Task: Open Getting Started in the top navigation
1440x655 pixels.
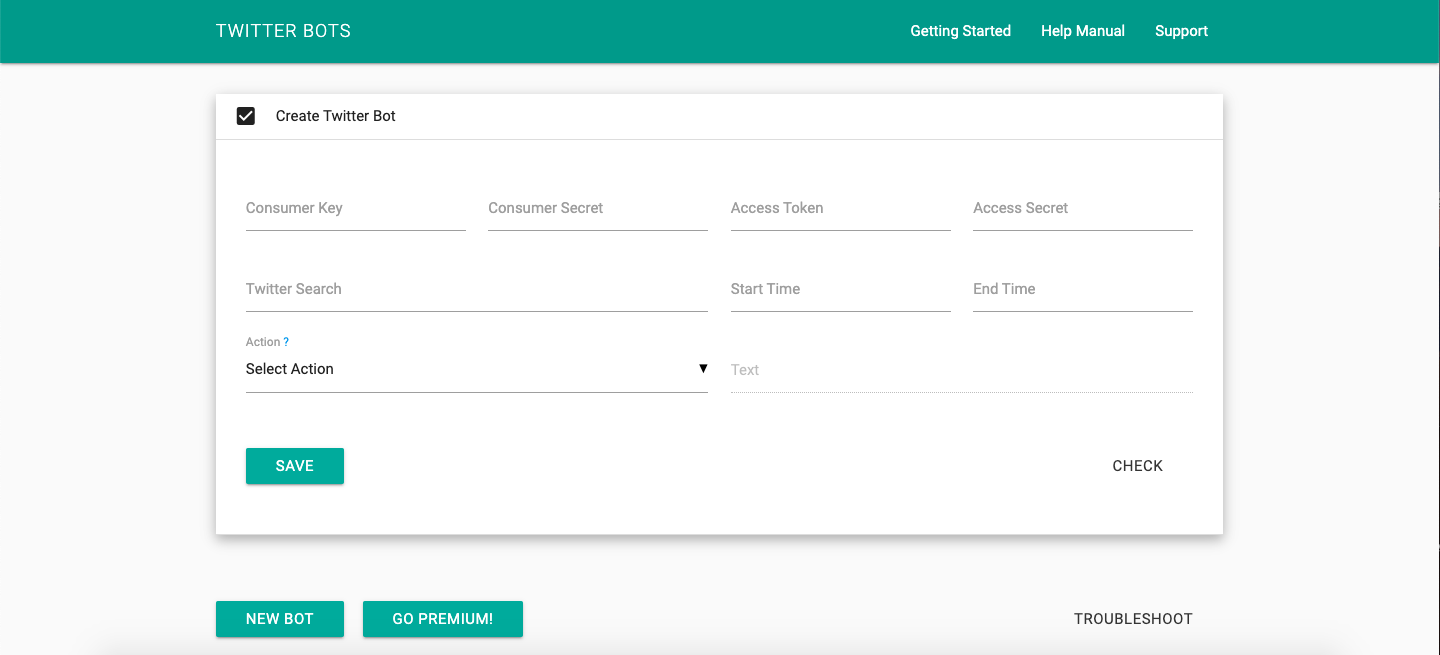Action: point(960,31)
